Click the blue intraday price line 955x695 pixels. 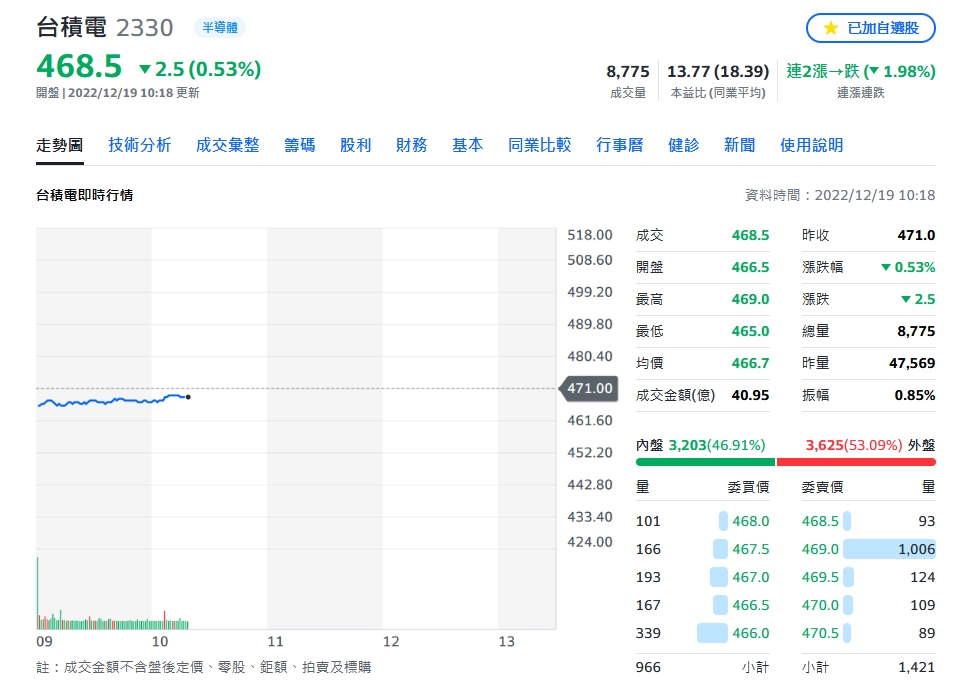[113, 400]
